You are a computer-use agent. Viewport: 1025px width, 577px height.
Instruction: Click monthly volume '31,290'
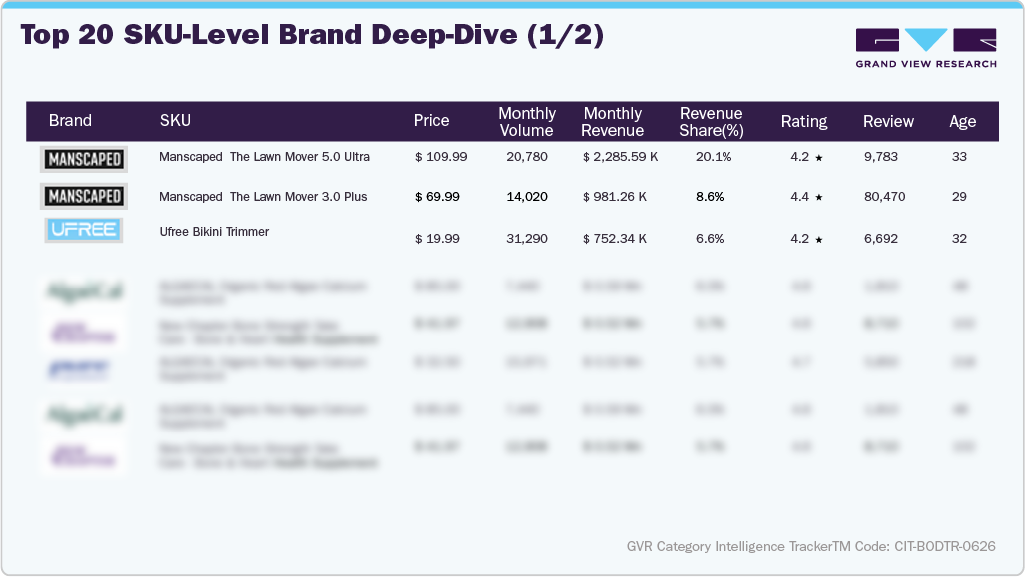point(527,239)
